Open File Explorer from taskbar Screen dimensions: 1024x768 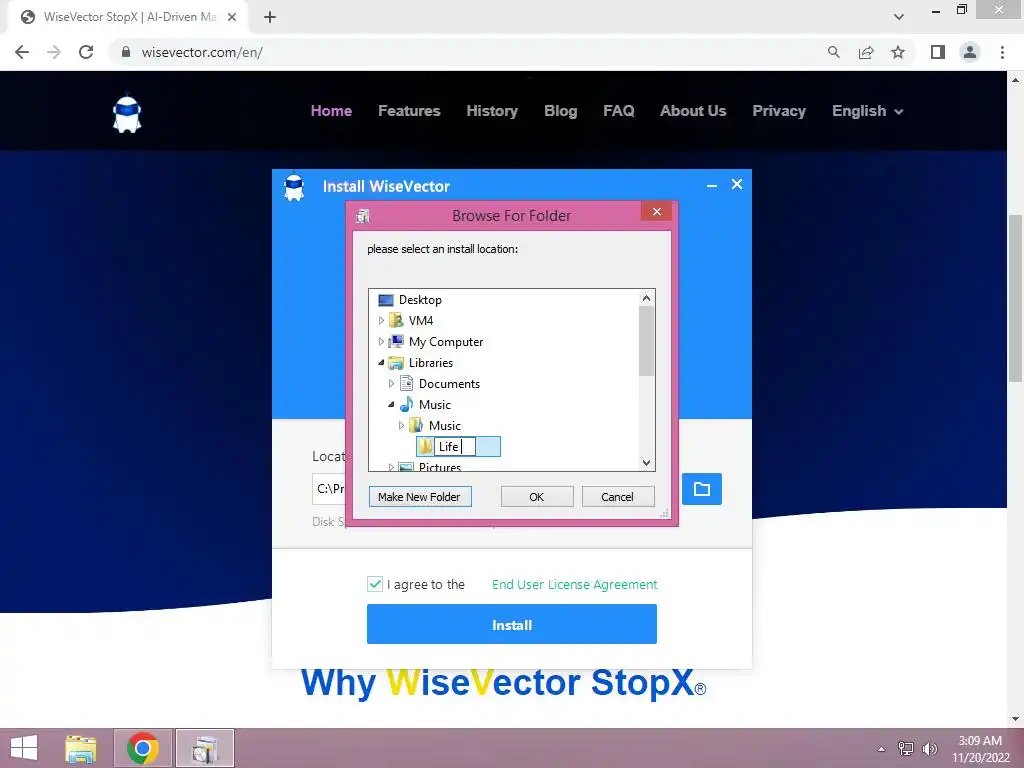tap(81, 748)
